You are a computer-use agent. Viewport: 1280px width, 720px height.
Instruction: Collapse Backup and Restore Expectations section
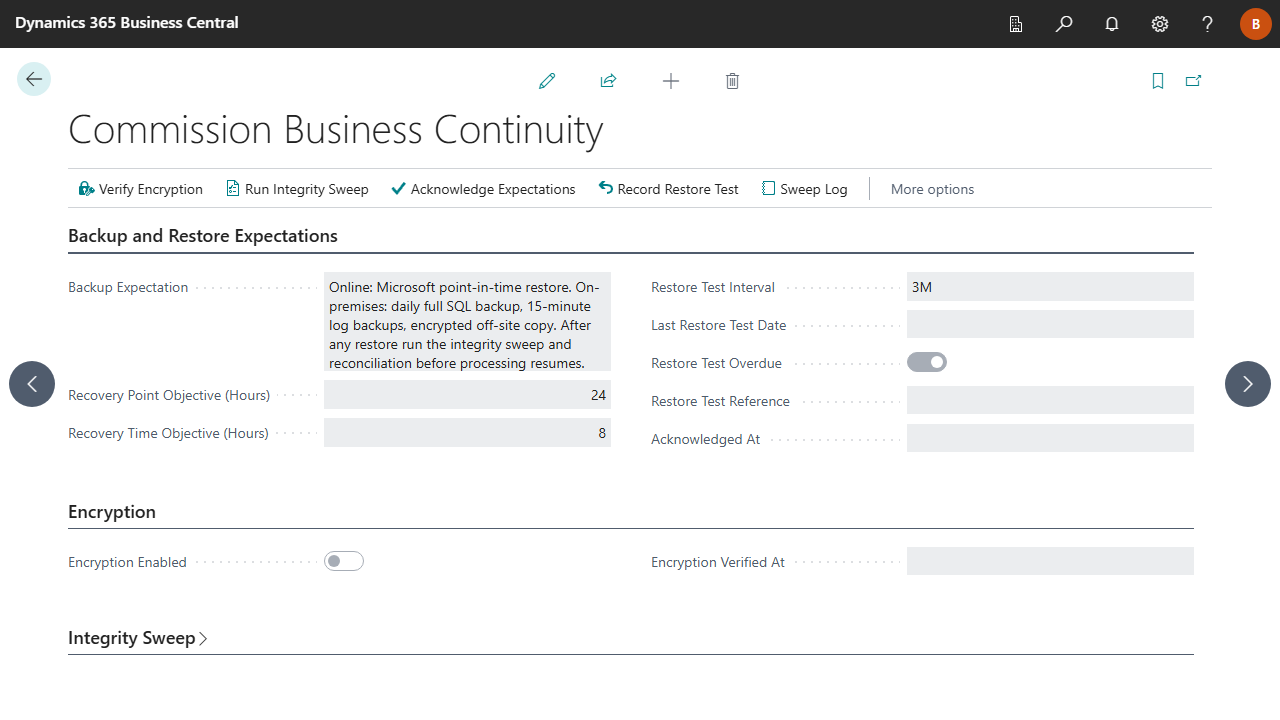pyautogui.click(x=203, y=236)
